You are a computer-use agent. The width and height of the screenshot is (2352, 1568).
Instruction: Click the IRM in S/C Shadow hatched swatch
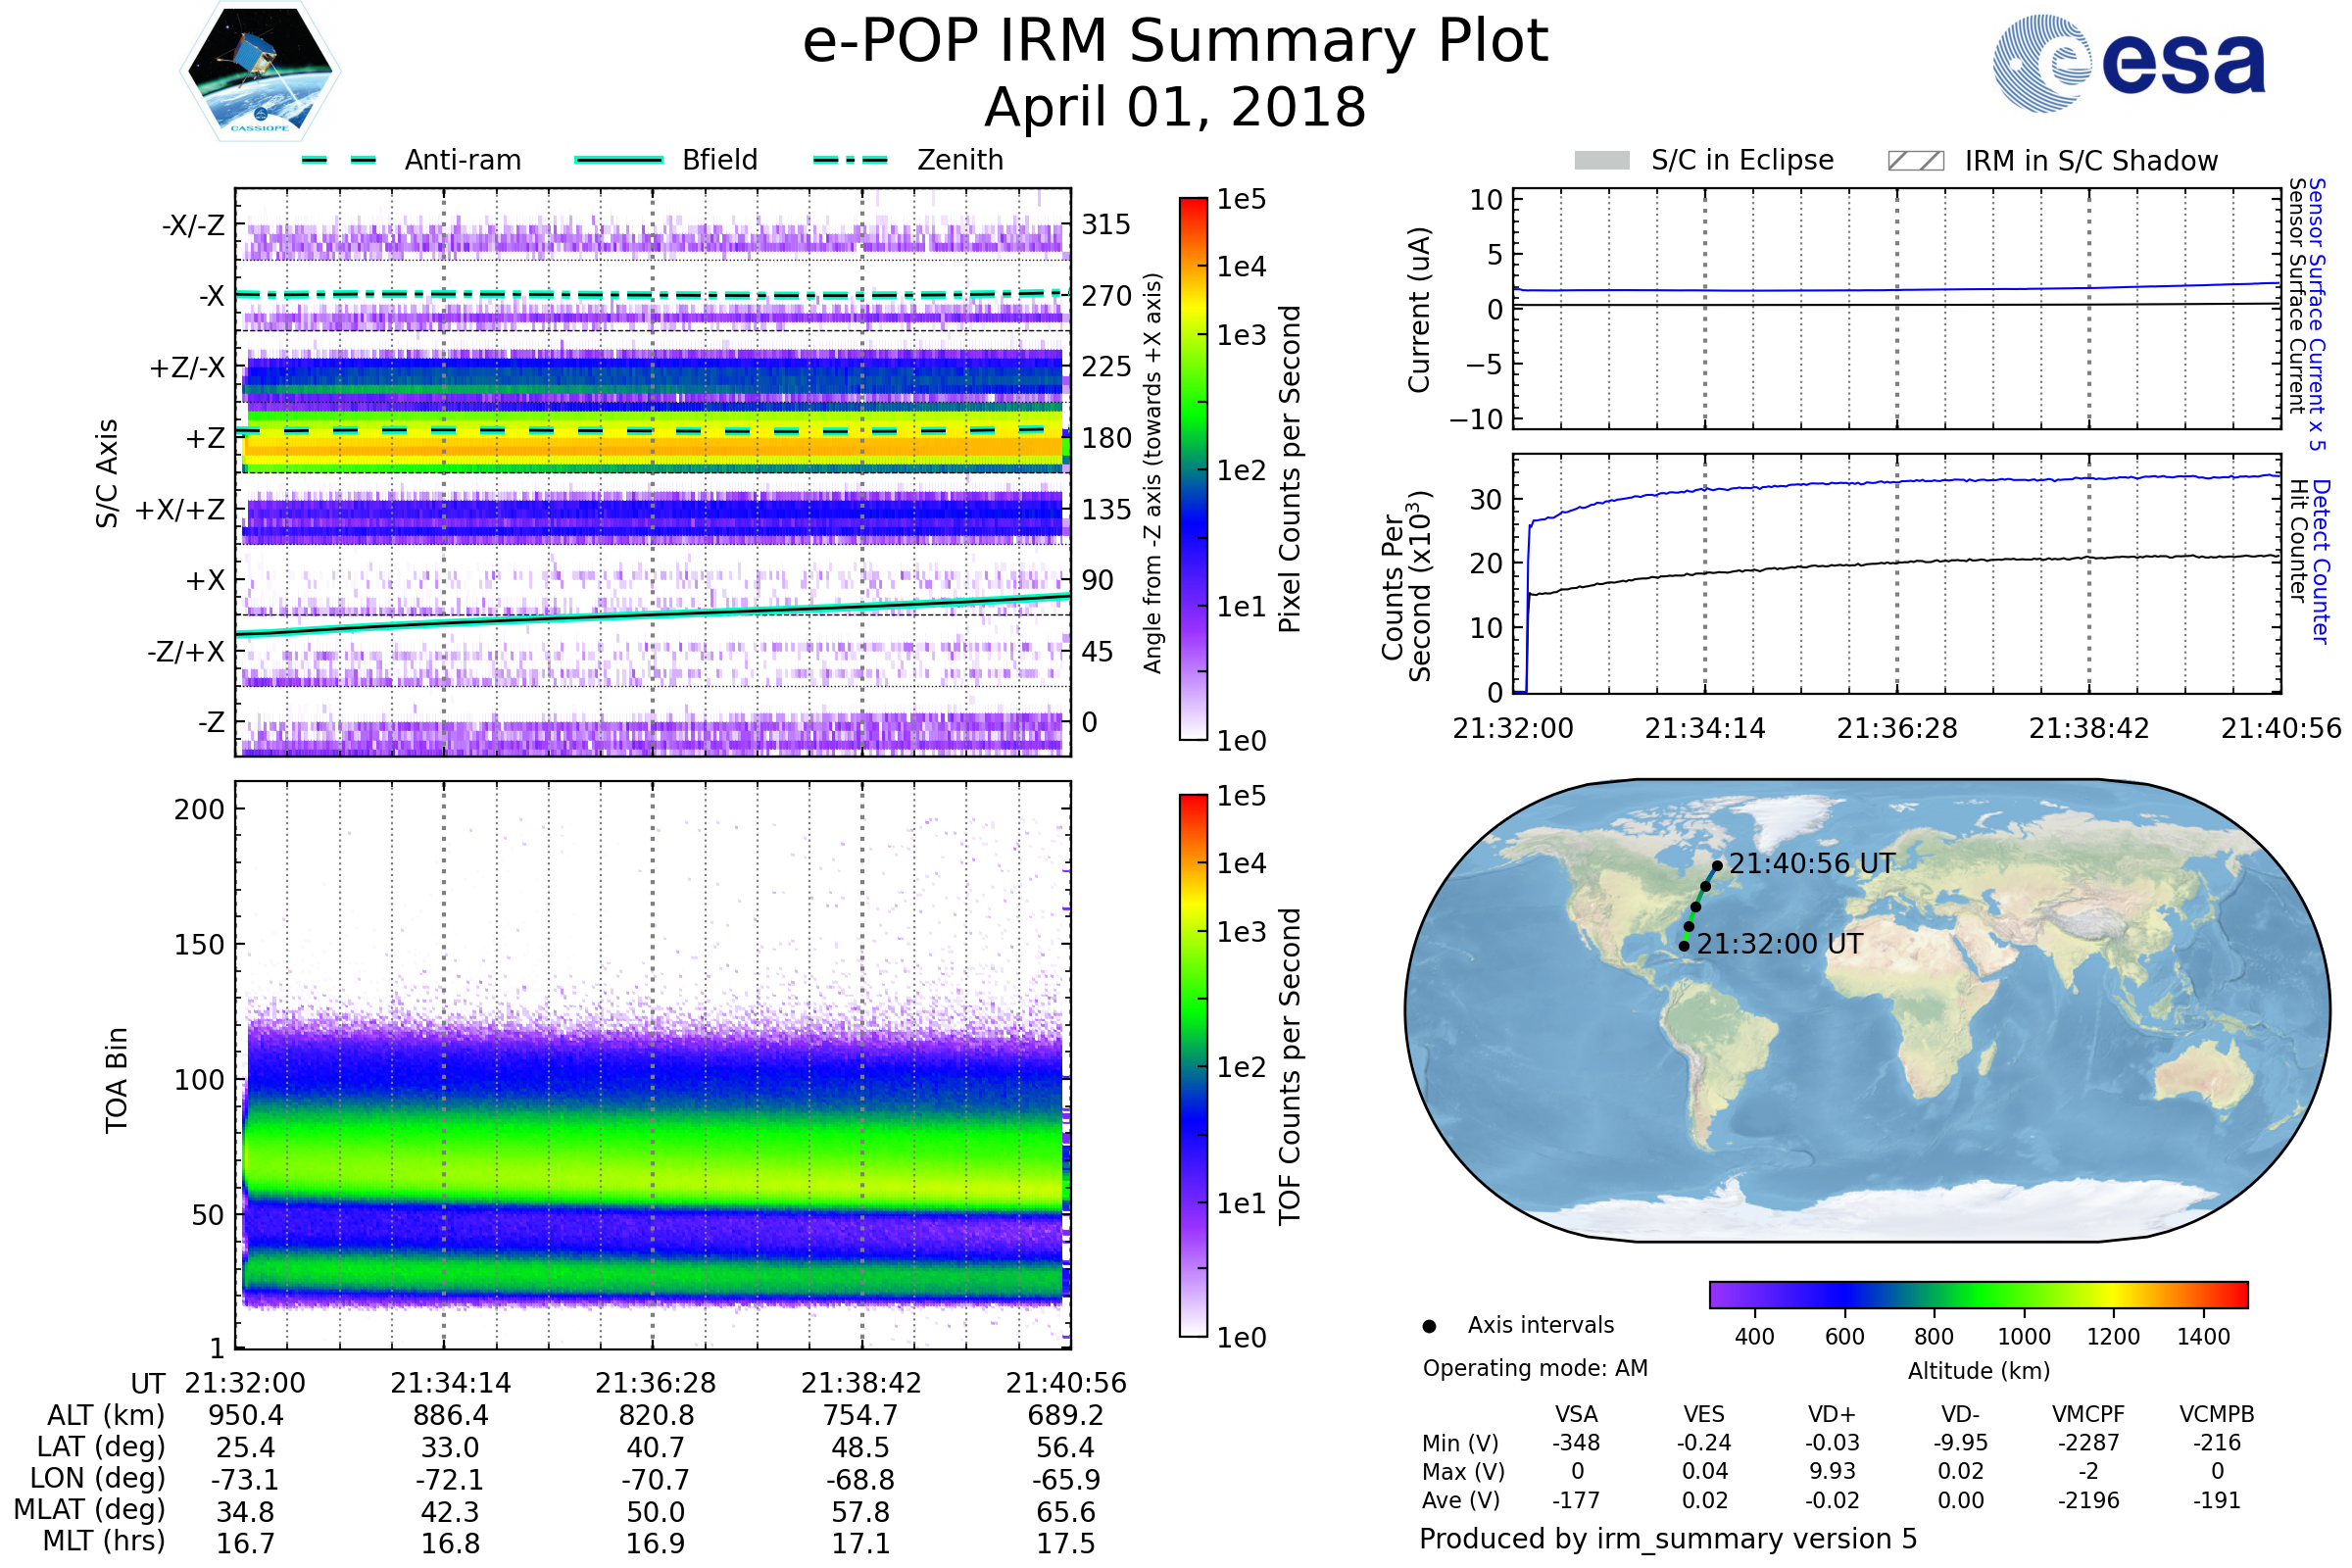pos(1915,161)
